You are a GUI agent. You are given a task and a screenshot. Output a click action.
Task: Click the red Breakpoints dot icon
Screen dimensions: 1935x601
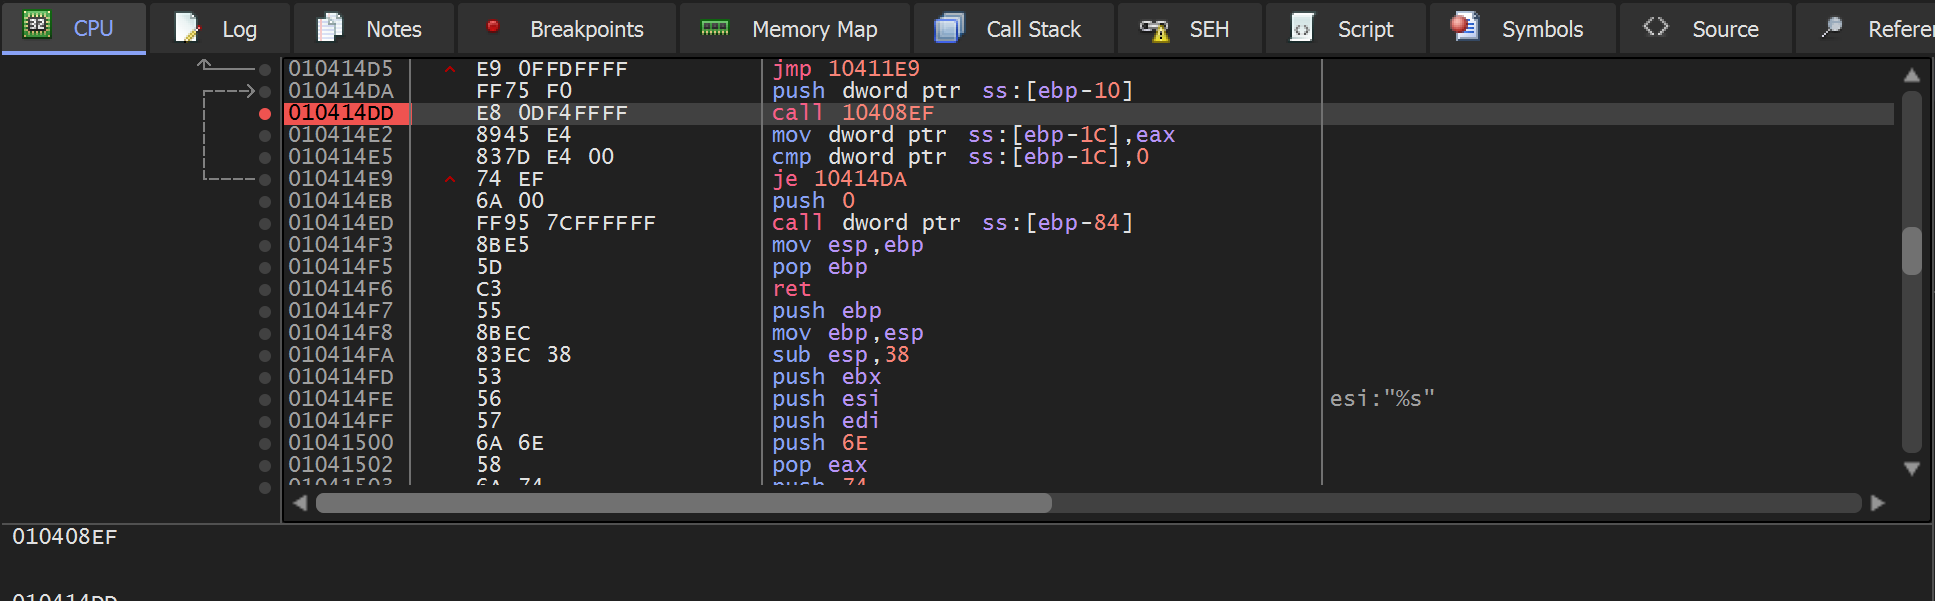point(493,27)
